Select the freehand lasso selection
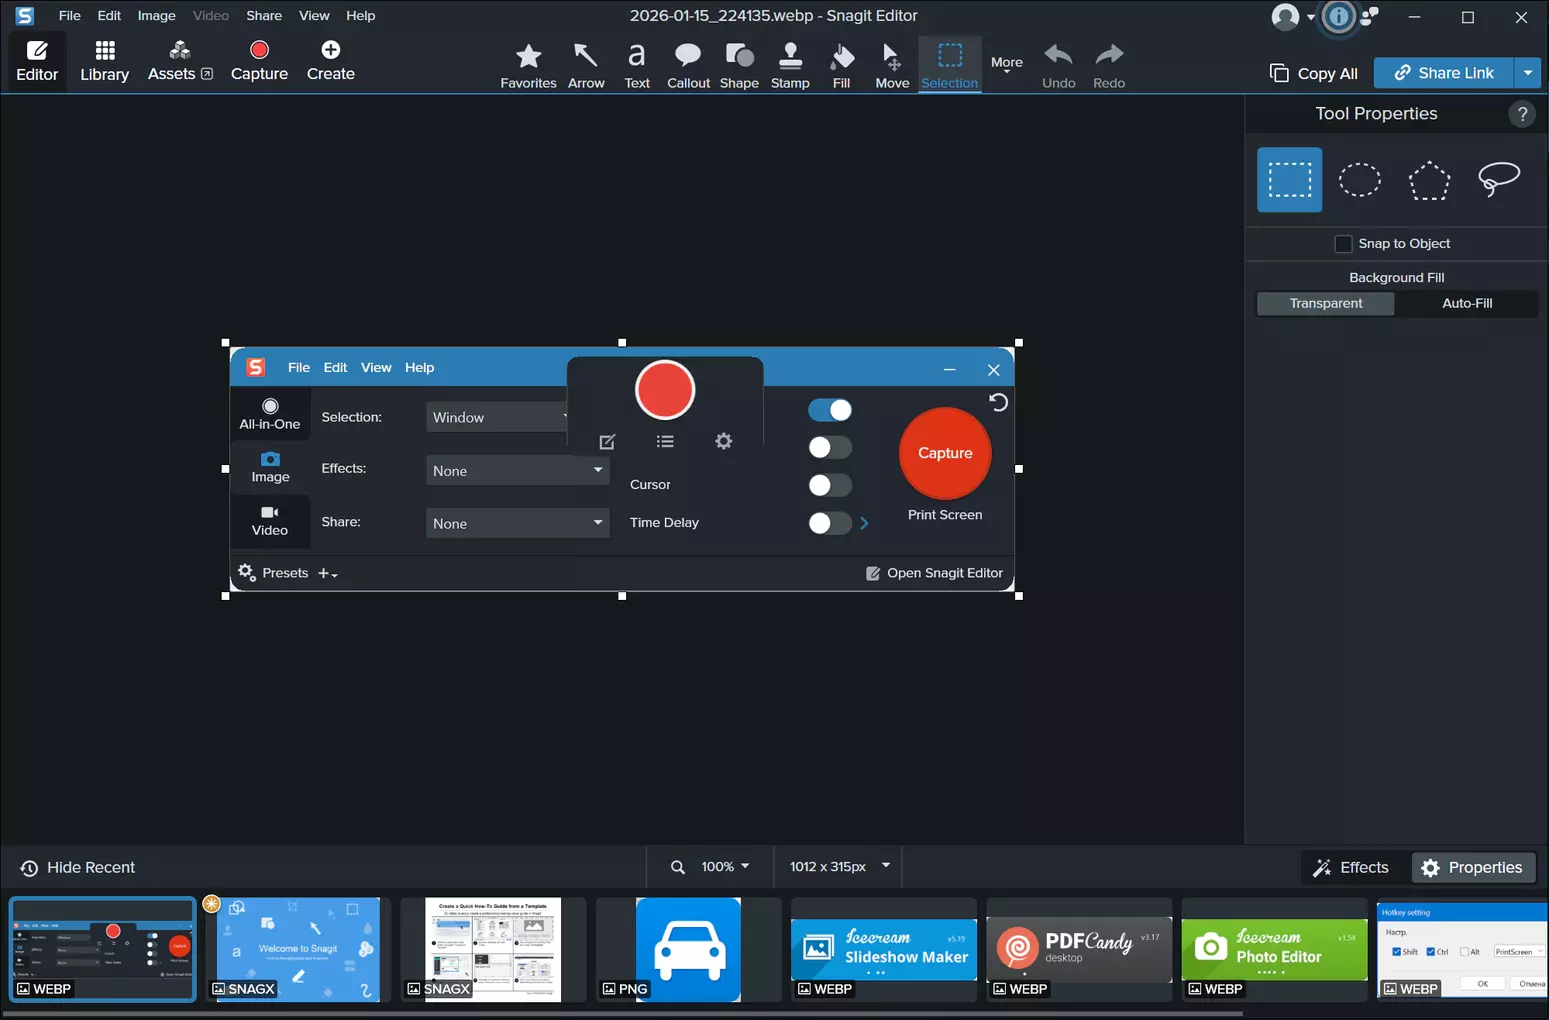1549x1020 pixels. coord(1498,180)
